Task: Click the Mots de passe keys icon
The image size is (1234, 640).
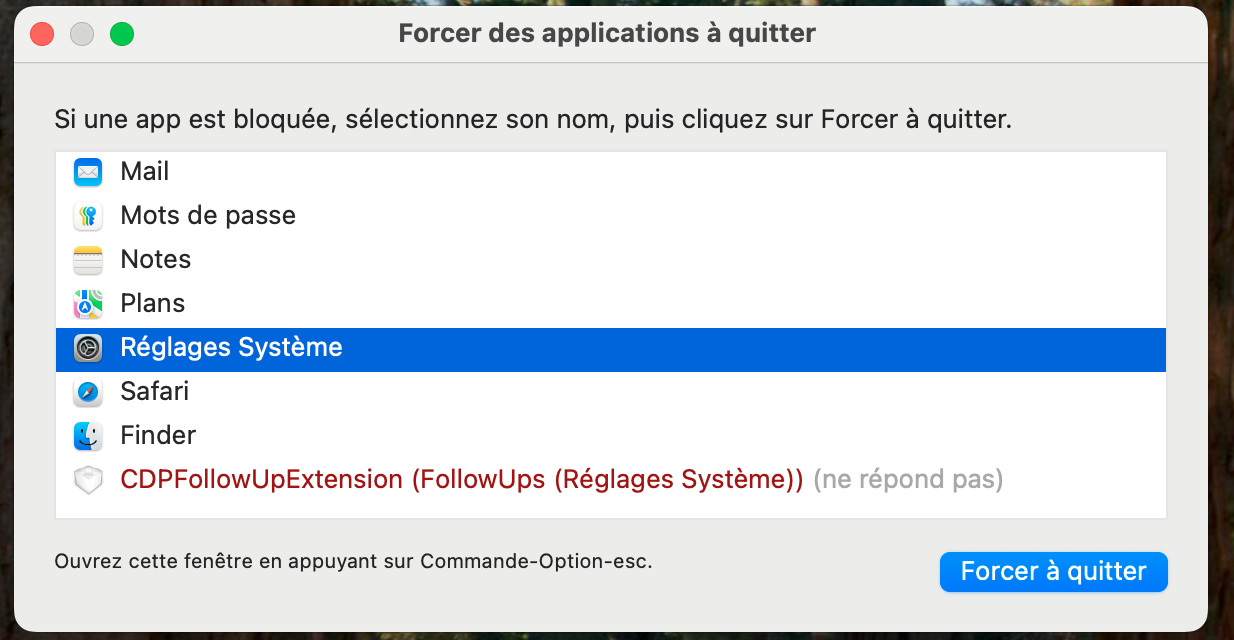Action: point(88,216)
